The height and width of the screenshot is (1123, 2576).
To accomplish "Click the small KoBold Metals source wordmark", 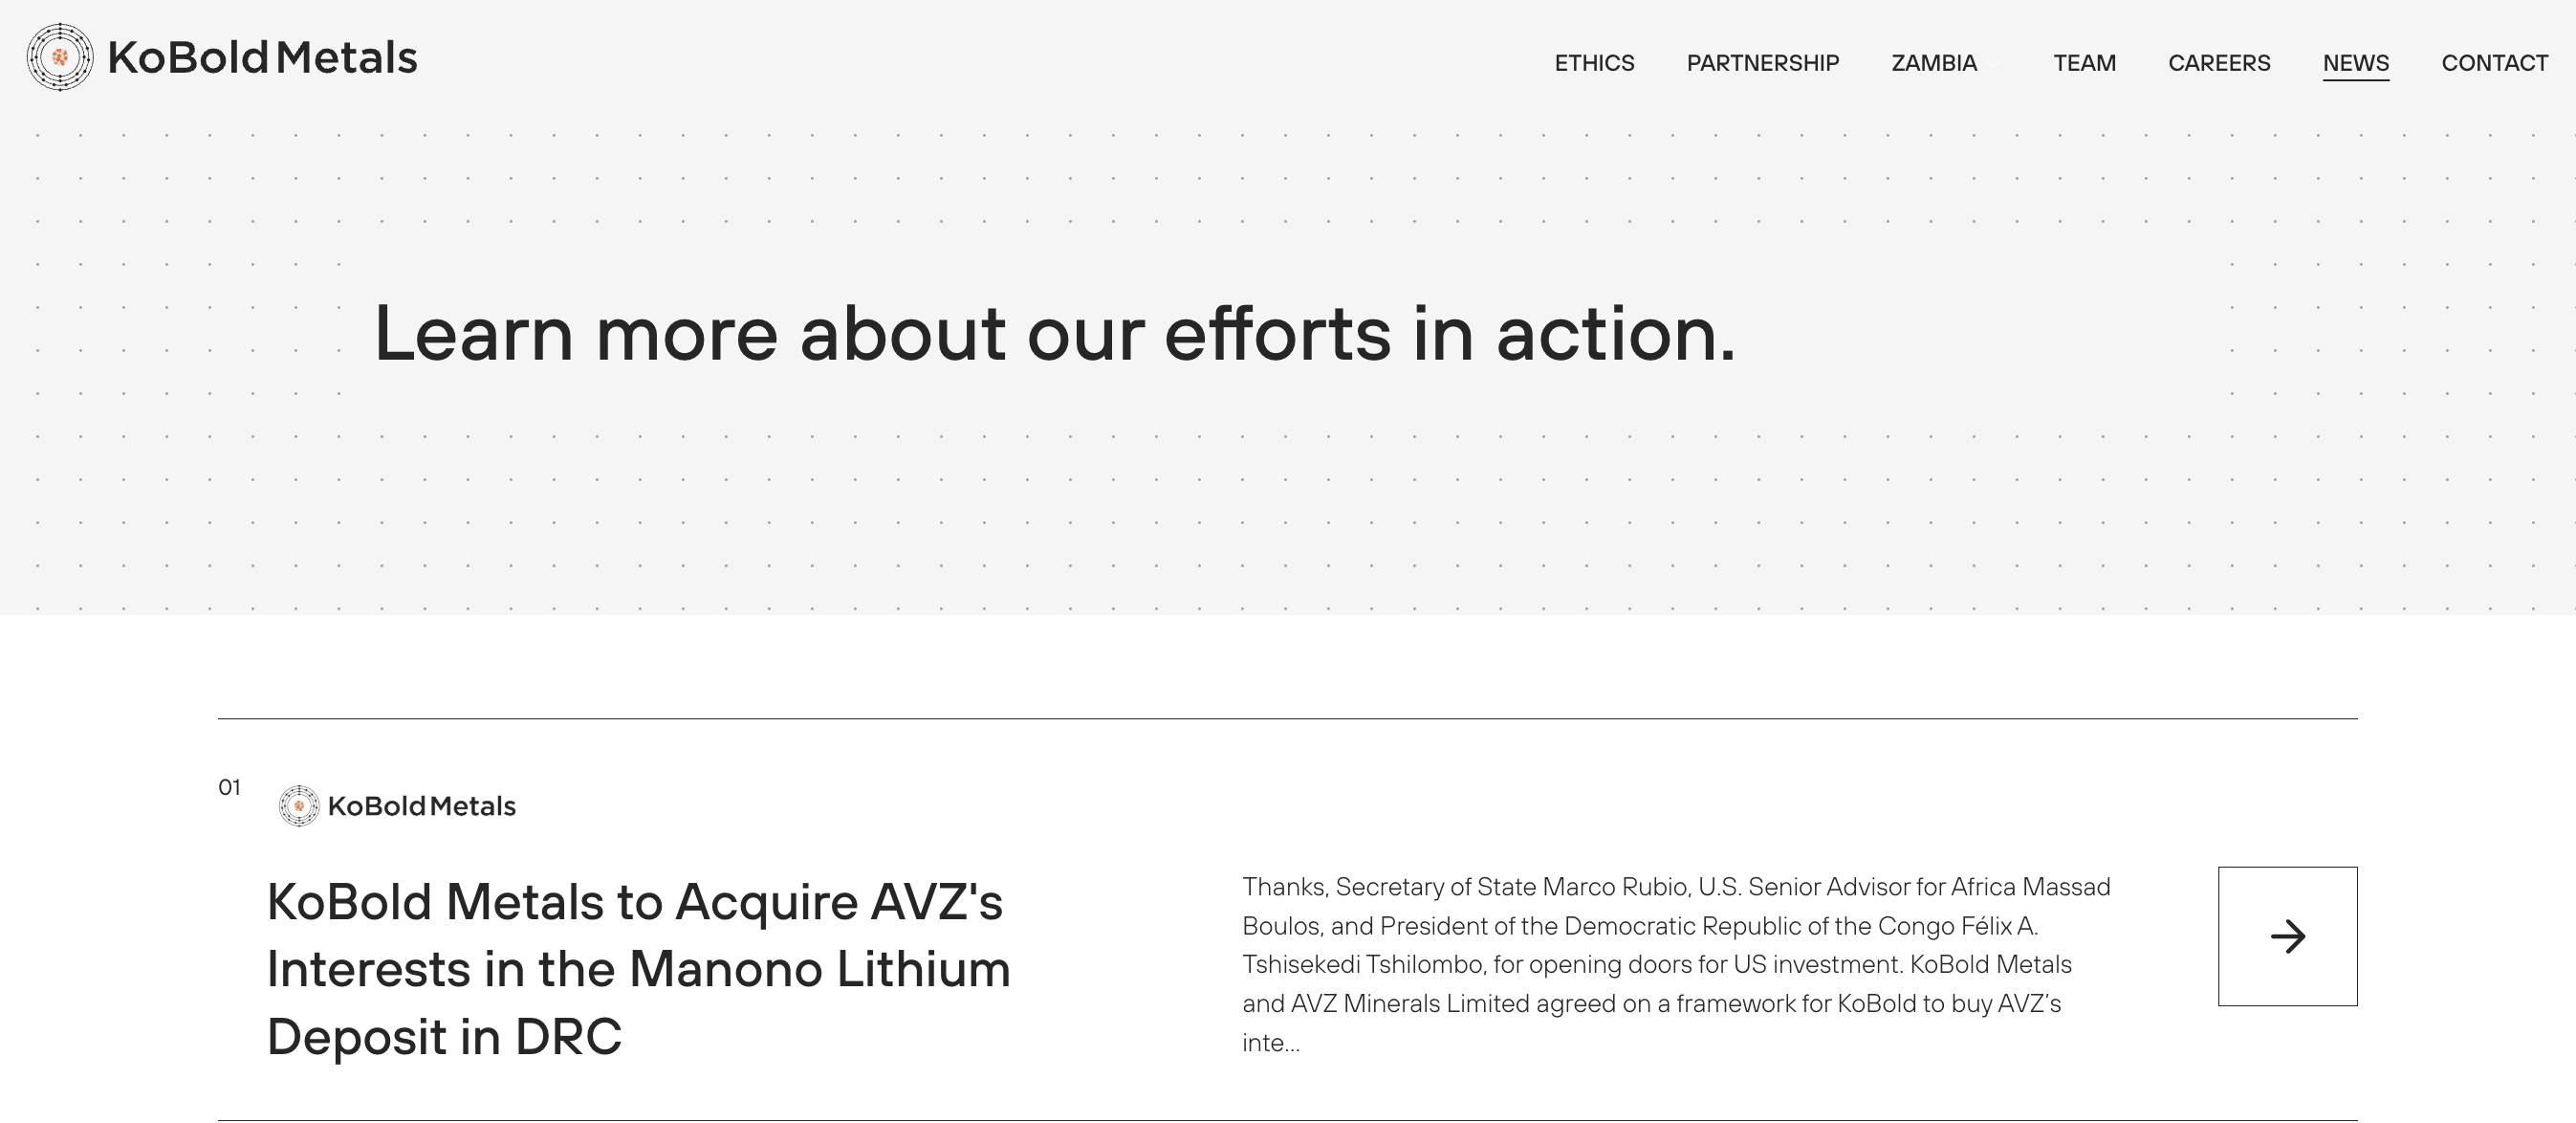I will coord(421,806).
